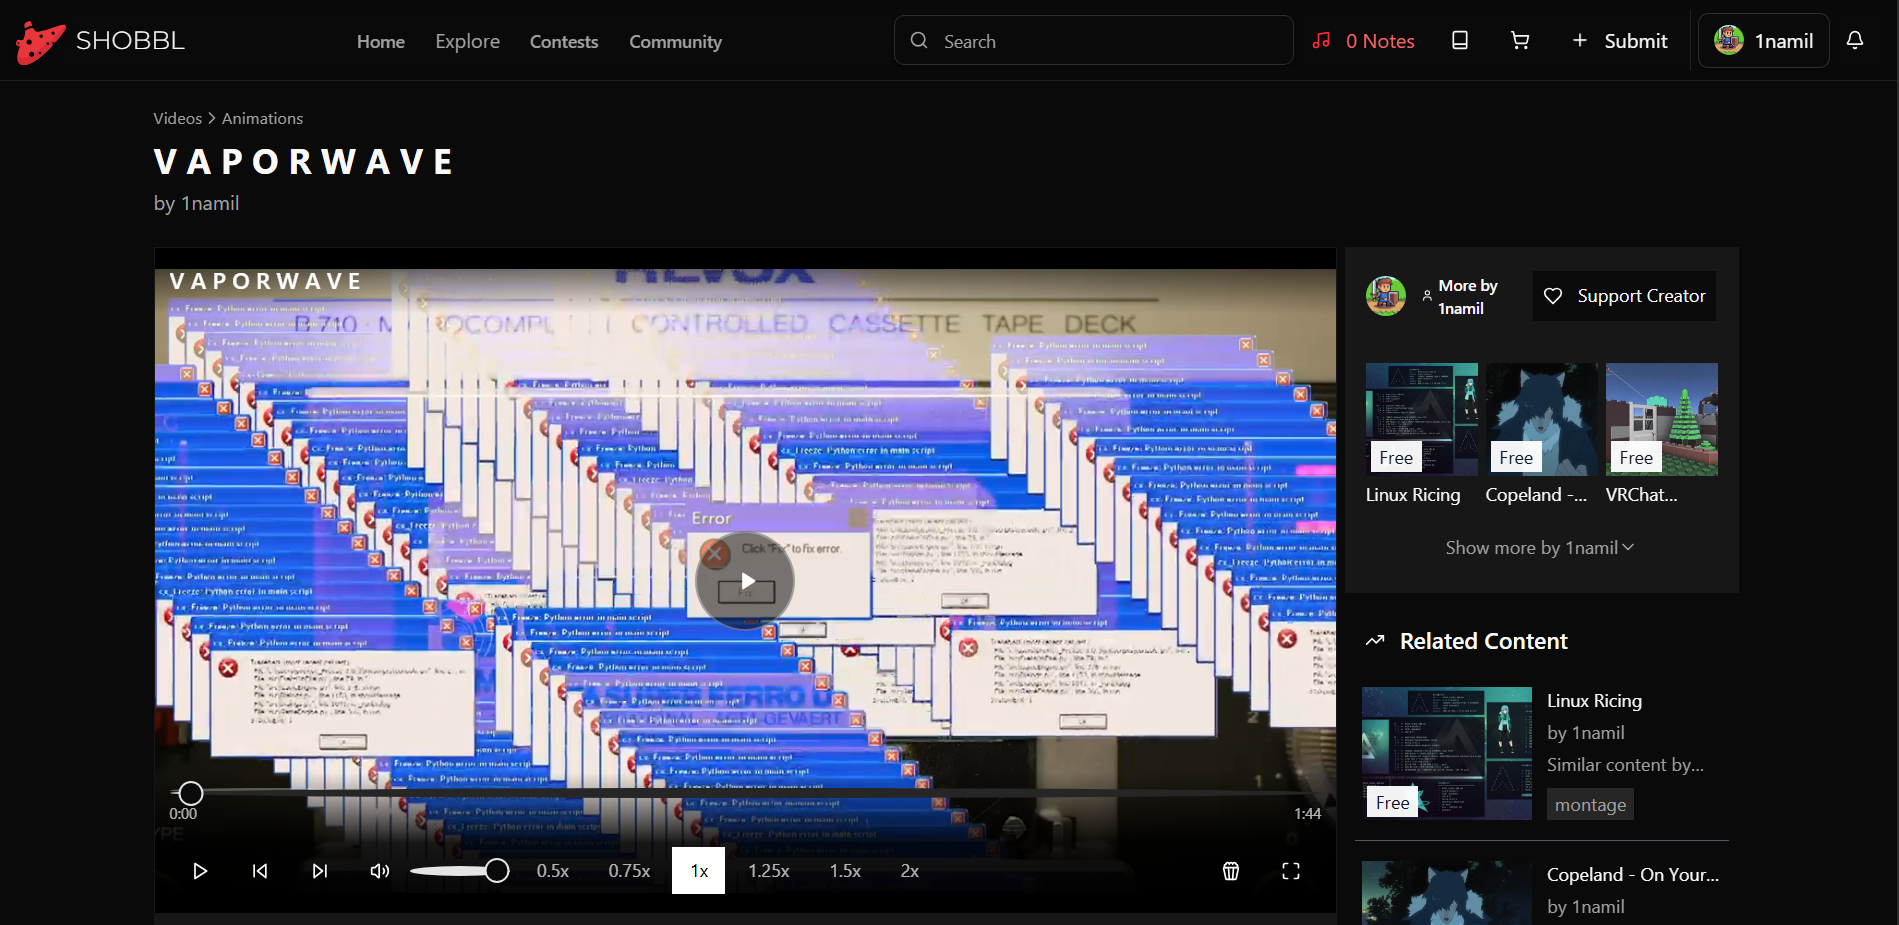The width and height of the screenshot is (1899, 925).
Task: Open the shopping cart icon
Action: point(1520,41)
